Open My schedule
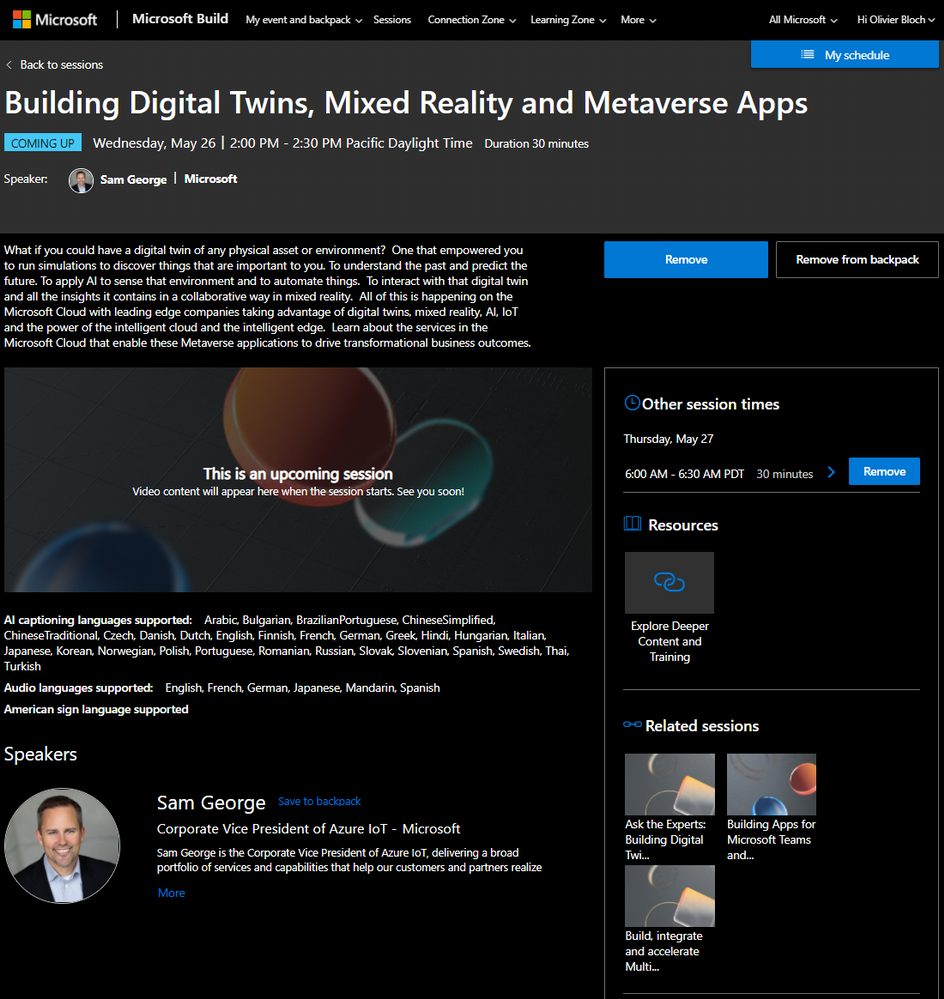Screen dimensions: 944x999 [845, 55]
